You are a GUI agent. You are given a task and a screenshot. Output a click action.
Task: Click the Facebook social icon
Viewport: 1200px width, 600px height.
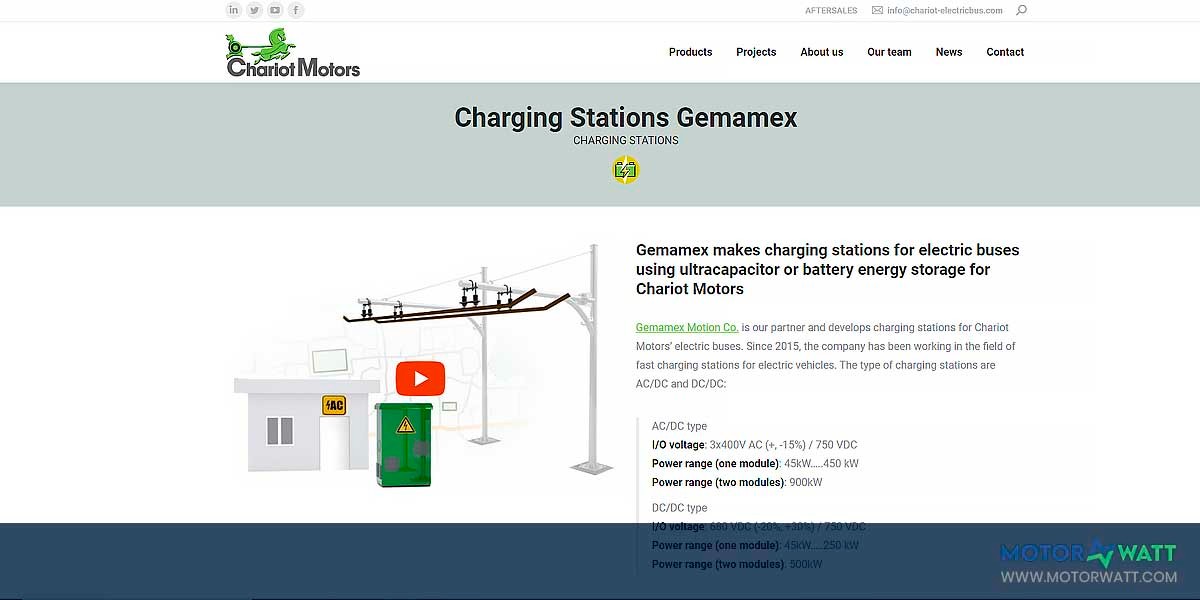coord(296,9)
